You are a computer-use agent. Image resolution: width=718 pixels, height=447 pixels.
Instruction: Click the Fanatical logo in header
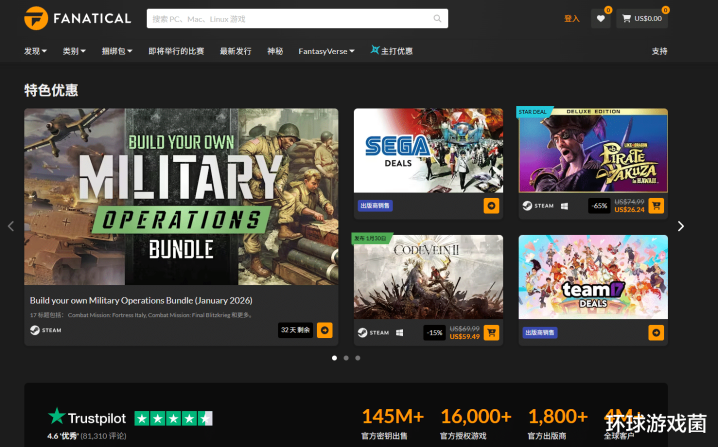(77, 18)
